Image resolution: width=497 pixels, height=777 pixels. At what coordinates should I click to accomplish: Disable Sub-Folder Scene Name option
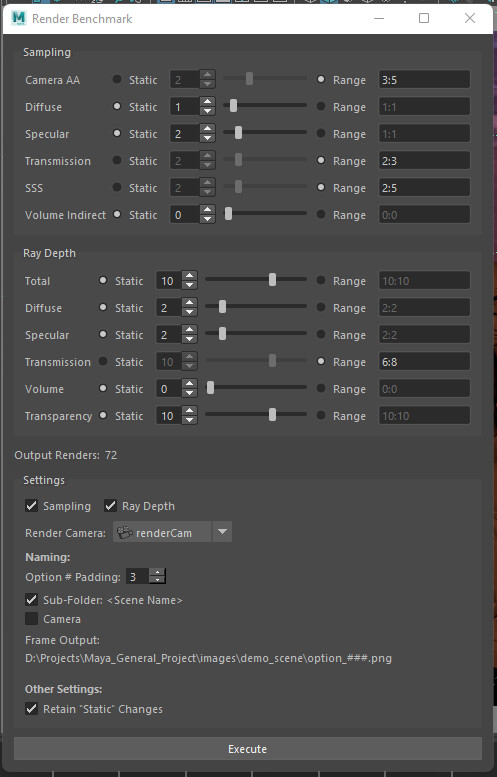(31, 600)
